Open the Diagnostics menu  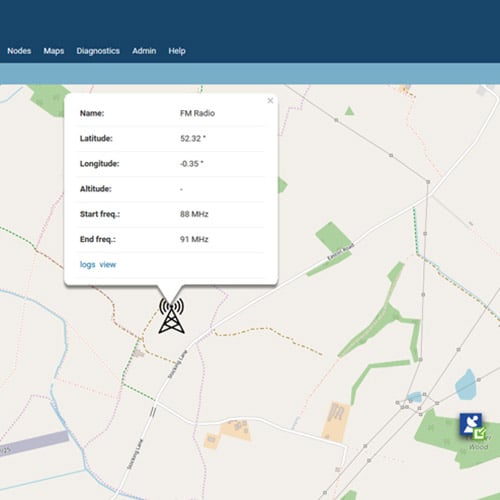click(98, 51)
